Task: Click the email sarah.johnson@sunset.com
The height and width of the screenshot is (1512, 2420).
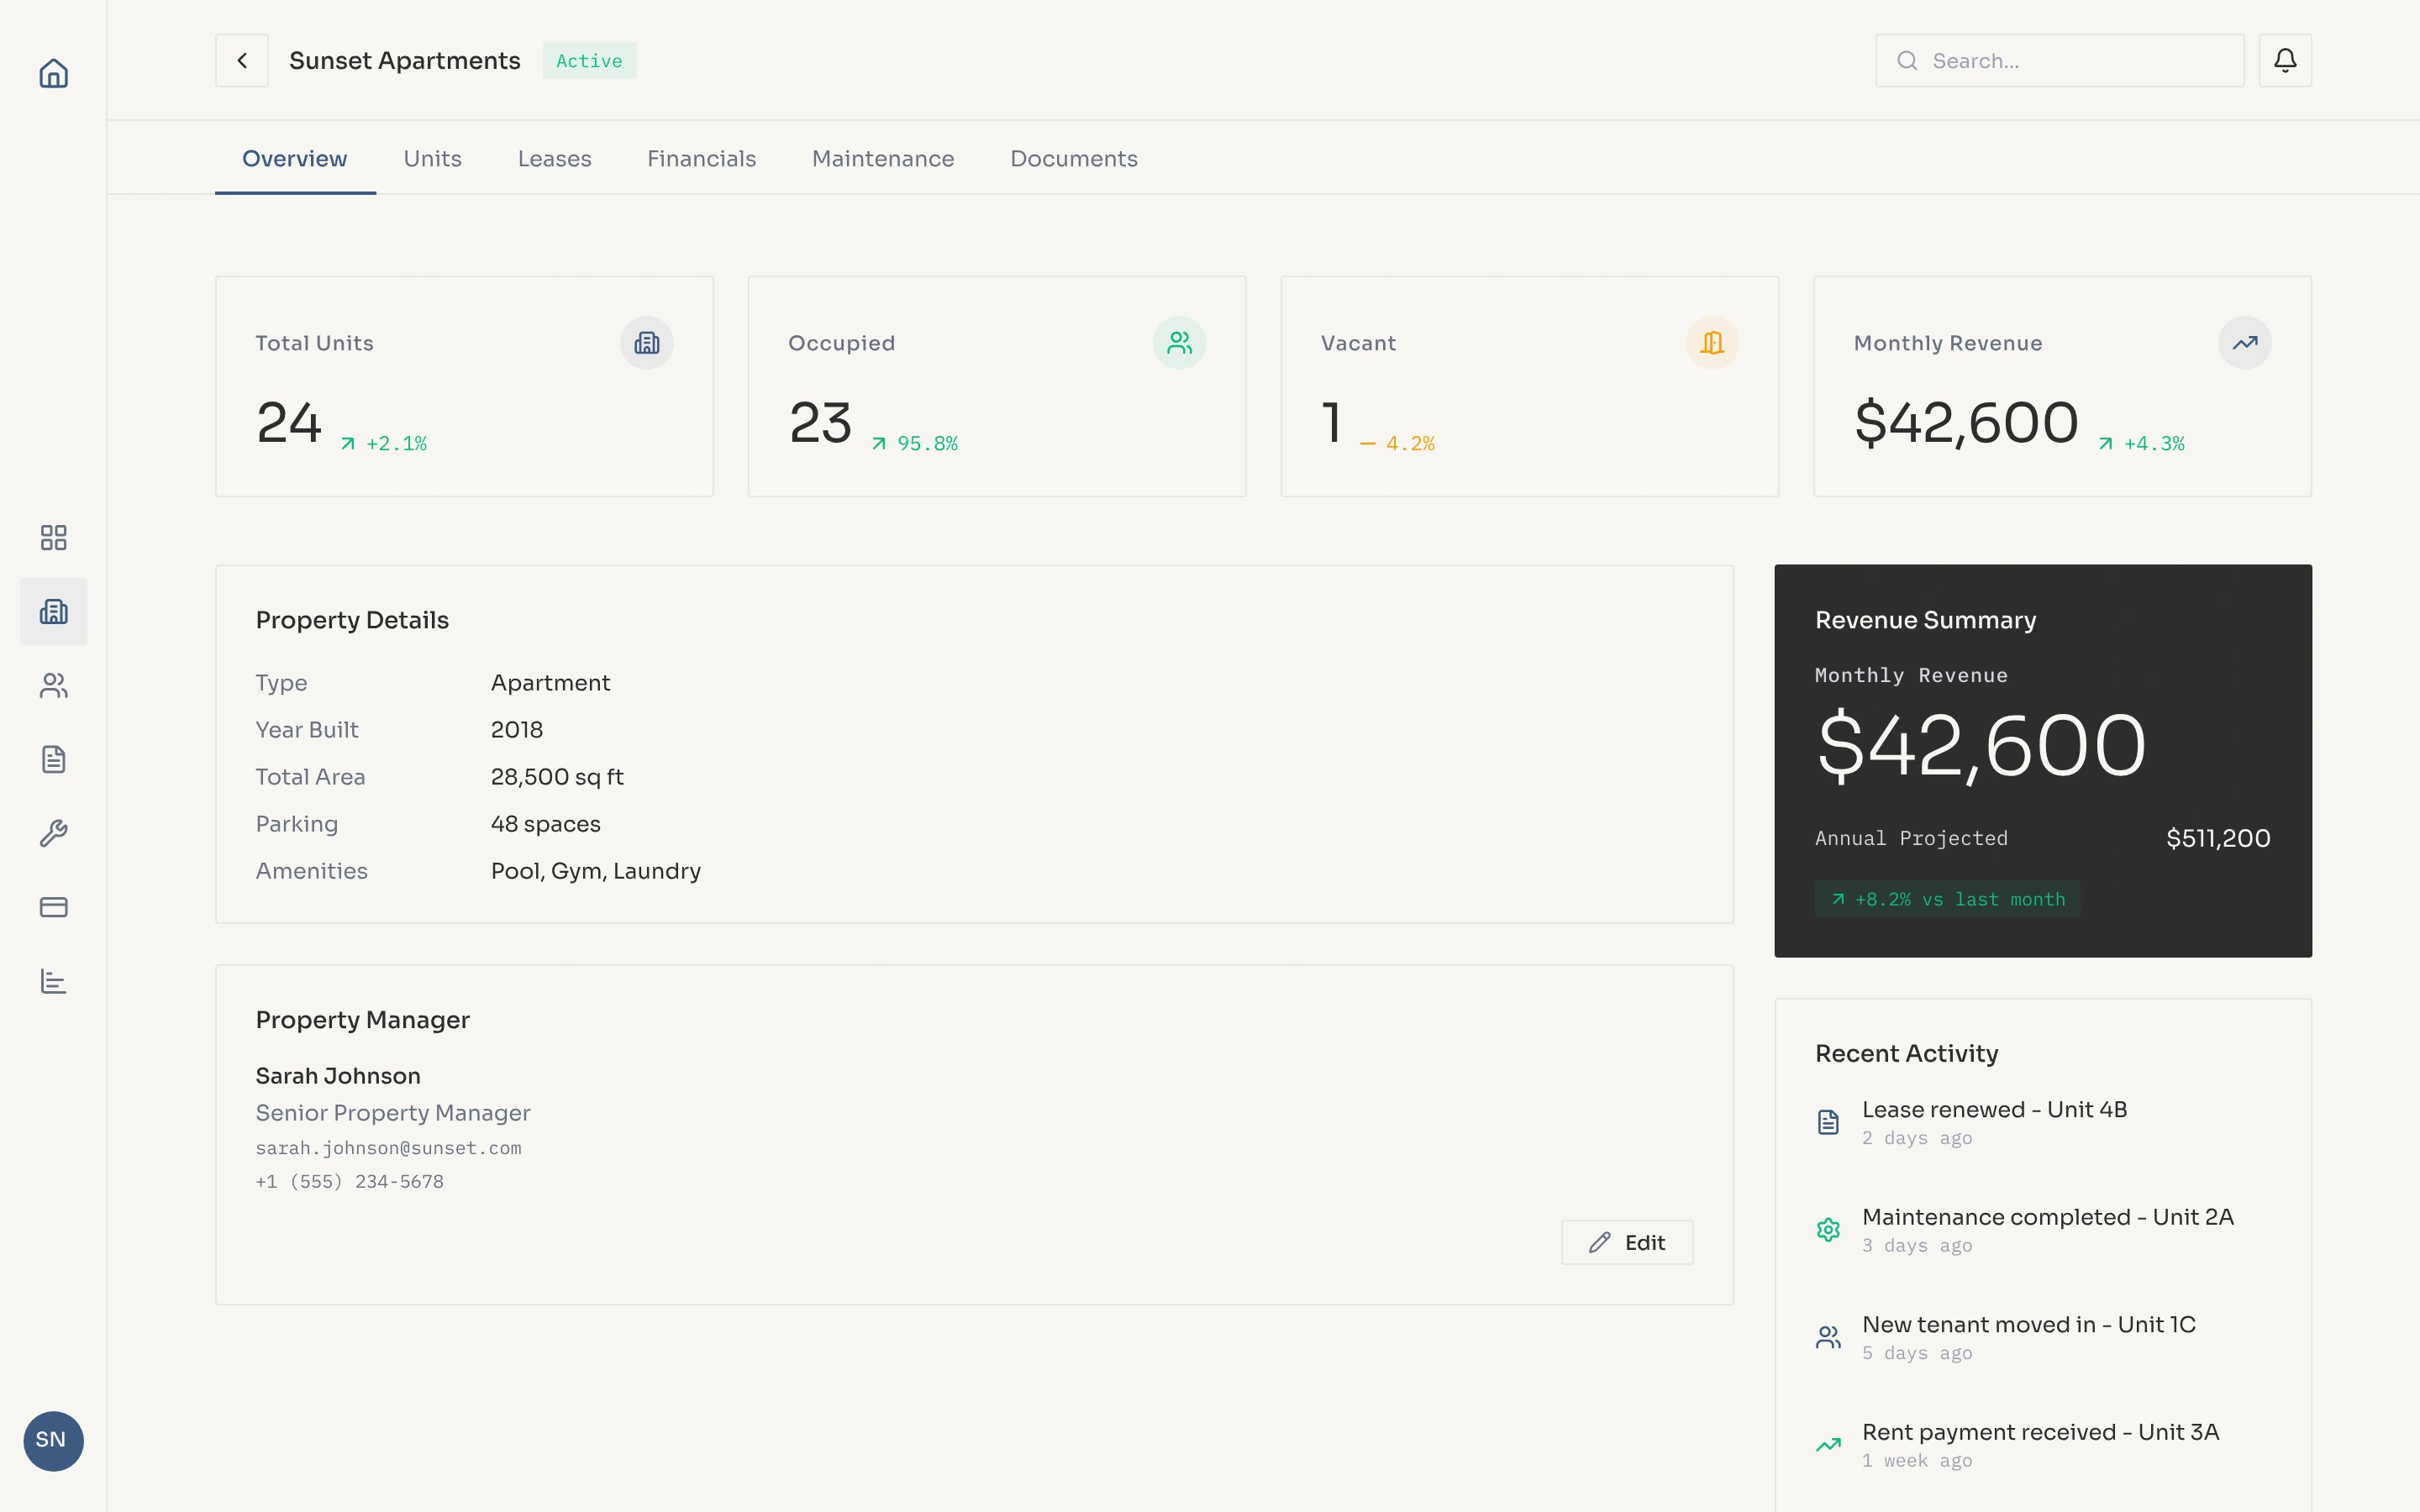Action: click(x=388, y=1148)
